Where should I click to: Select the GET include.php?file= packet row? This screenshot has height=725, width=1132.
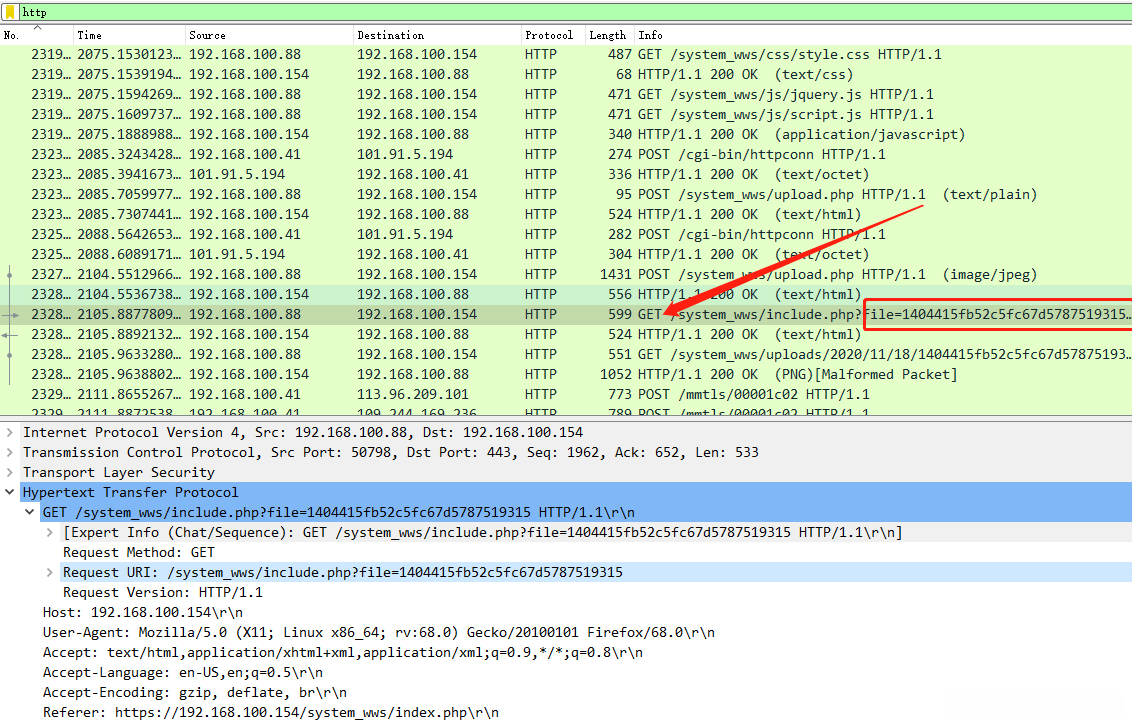pos(566,315)
